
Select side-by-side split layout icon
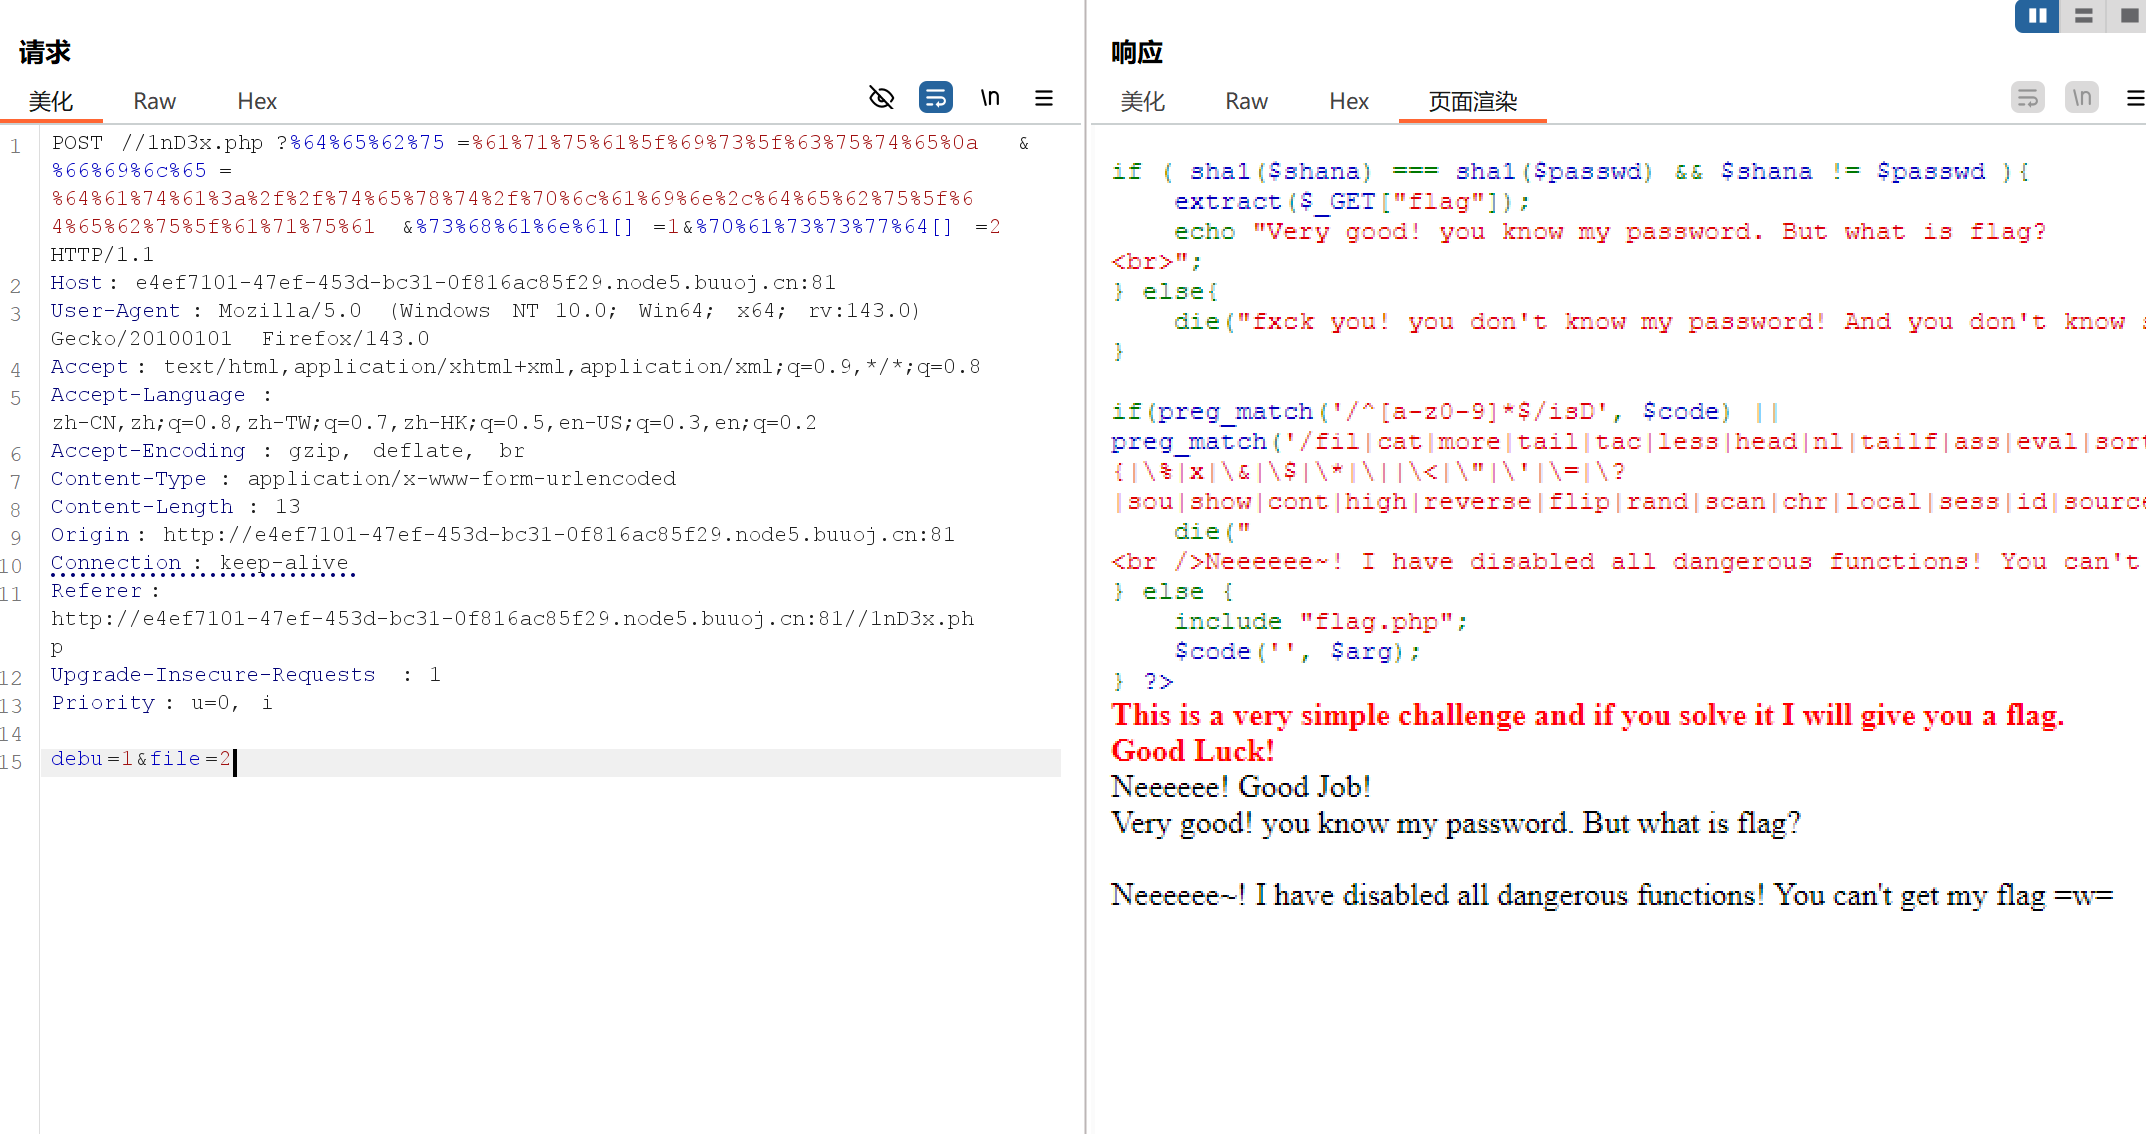coord(2037,16)
